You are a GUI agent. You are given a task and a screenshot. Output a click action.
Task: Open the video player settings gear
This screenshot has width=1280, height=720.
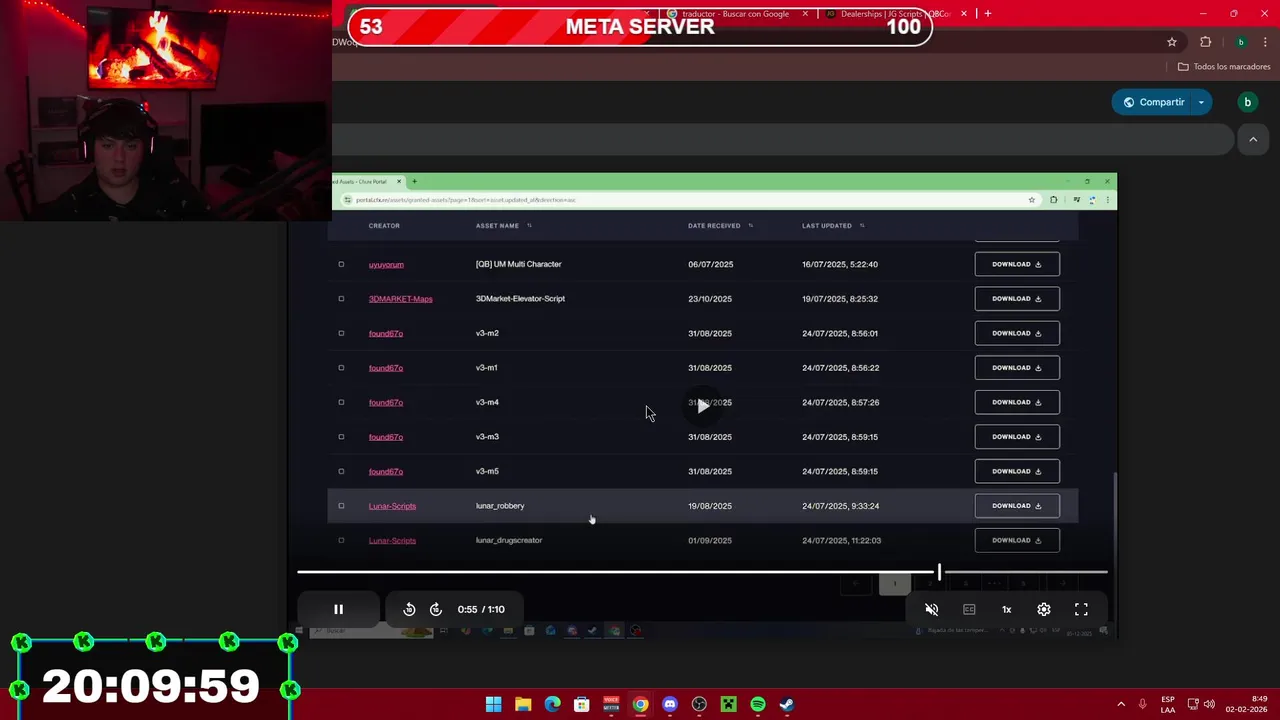coord(1044,609)
